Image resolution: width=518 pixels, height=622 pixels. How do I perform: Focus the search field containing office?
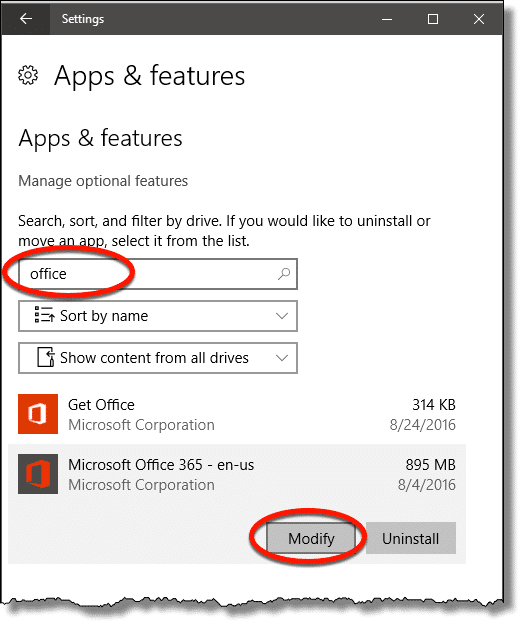158,274
